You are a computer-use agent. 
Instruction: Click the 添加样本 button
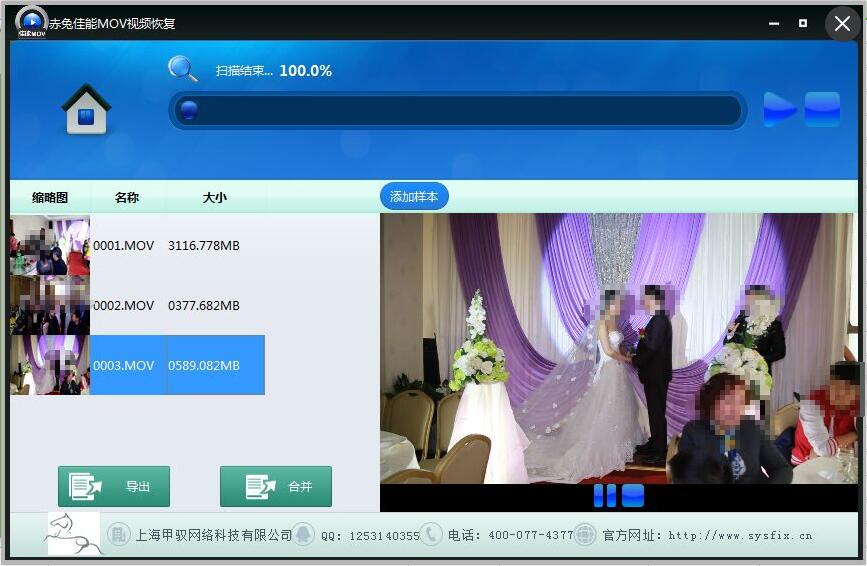414,196
